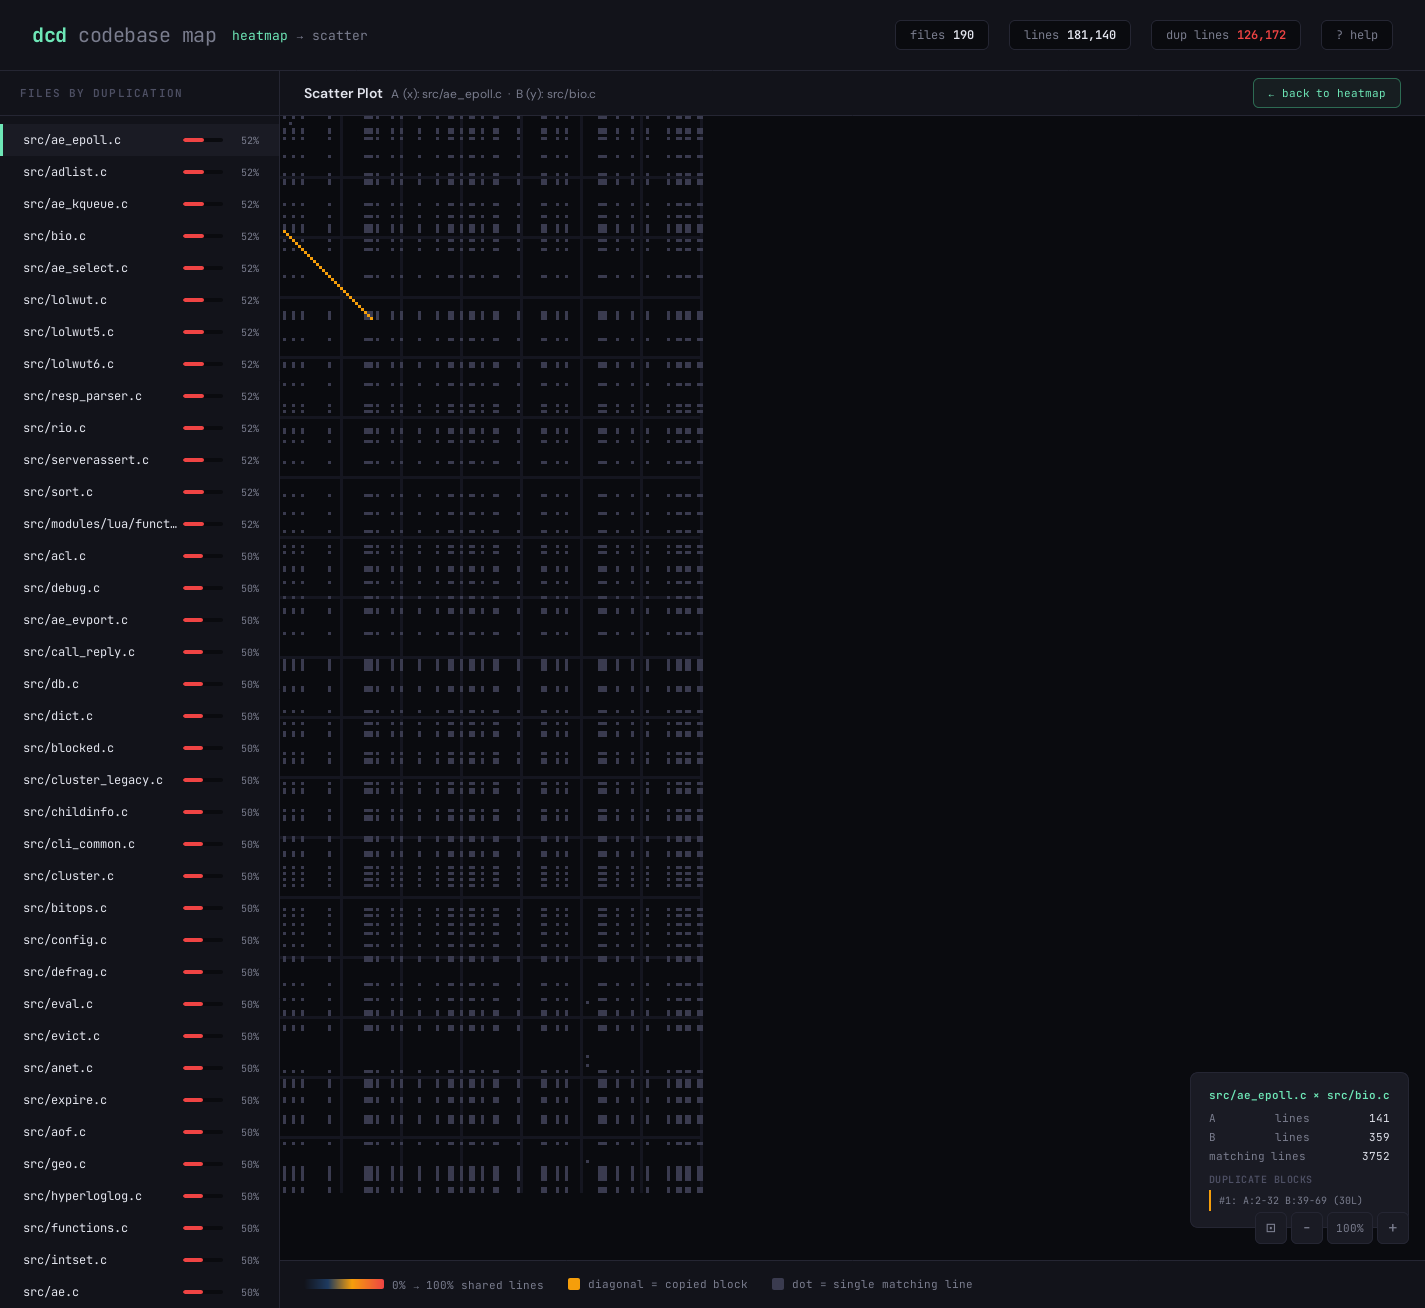
Task: Click the orange diagonal copied block in plot
Action: point(328,275)
